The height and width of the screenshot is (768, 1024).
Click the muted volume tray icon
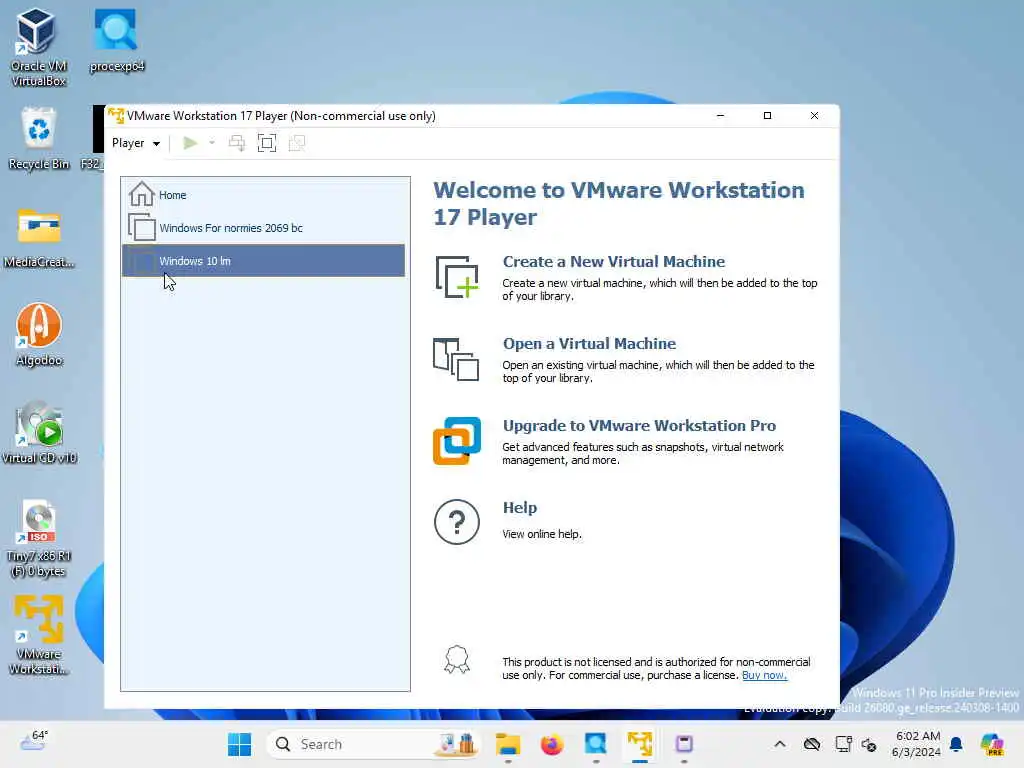(x=869, y=744)
